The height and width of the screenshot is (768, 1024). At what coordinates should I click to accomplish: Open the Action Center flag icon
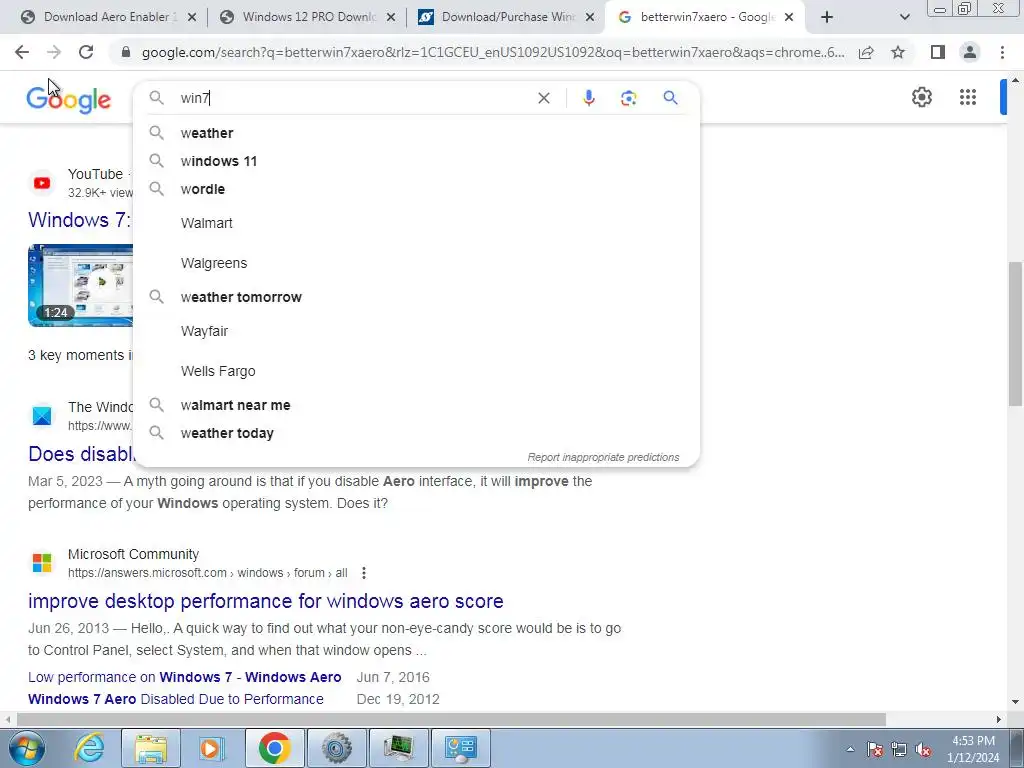[x=875, y=749]
